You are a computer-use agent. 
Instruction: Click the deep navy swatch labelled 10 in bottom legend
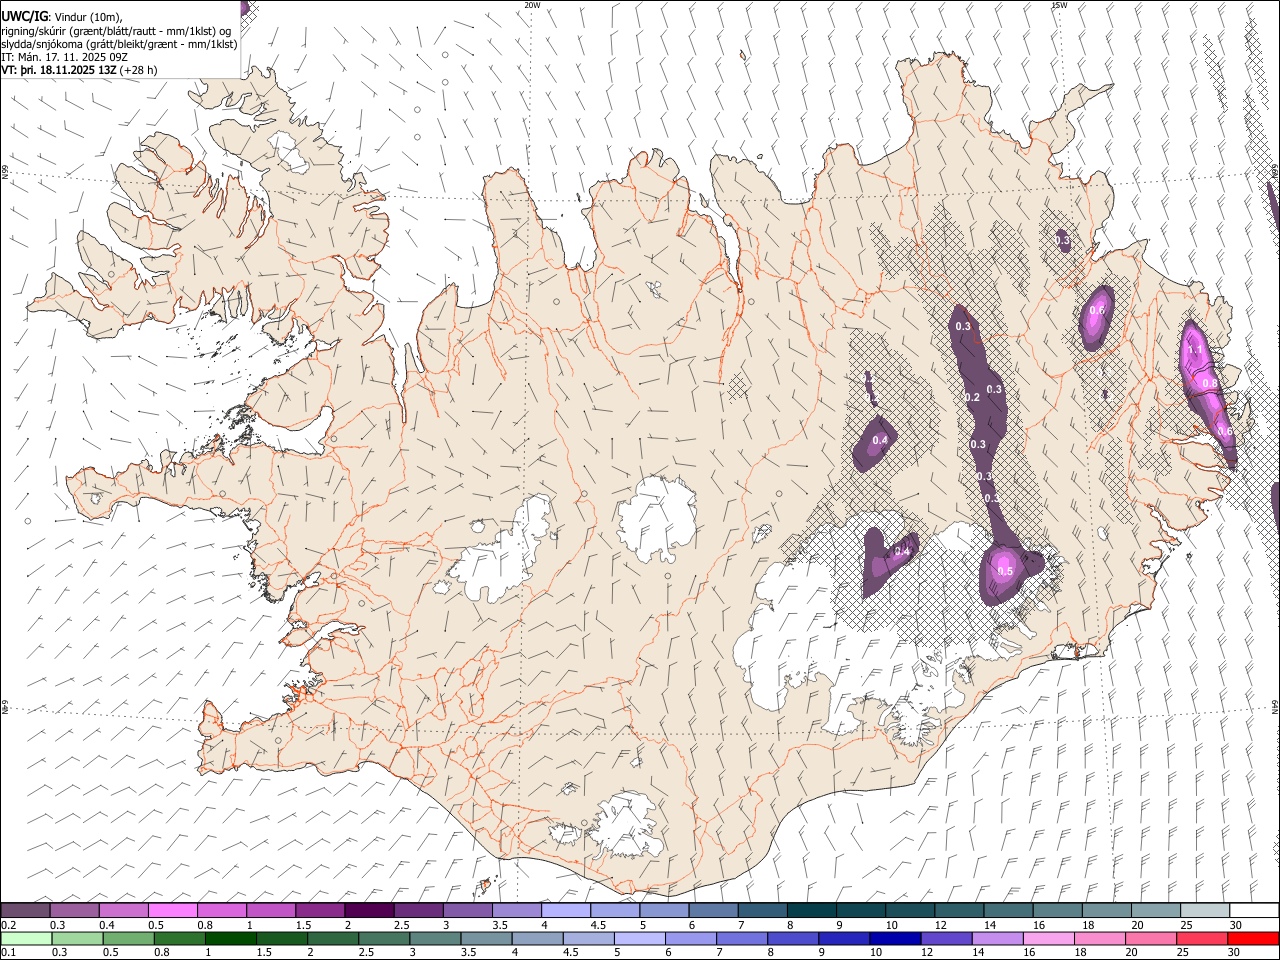coord(895,938)
